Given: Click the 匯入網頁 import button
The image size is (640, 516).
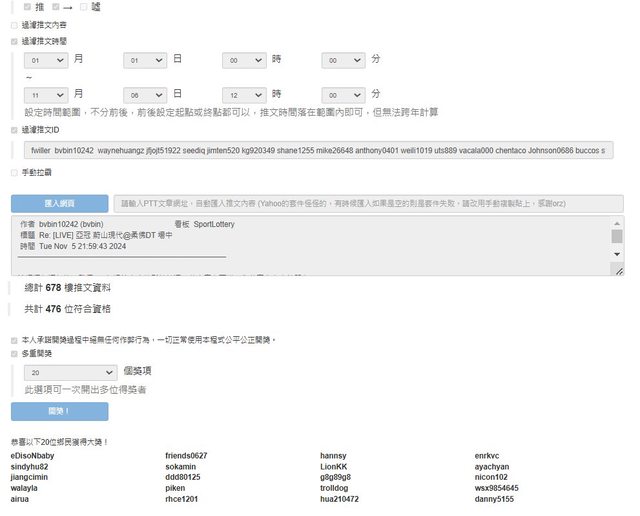Looking at the screenshot, I should click(59, 203).
